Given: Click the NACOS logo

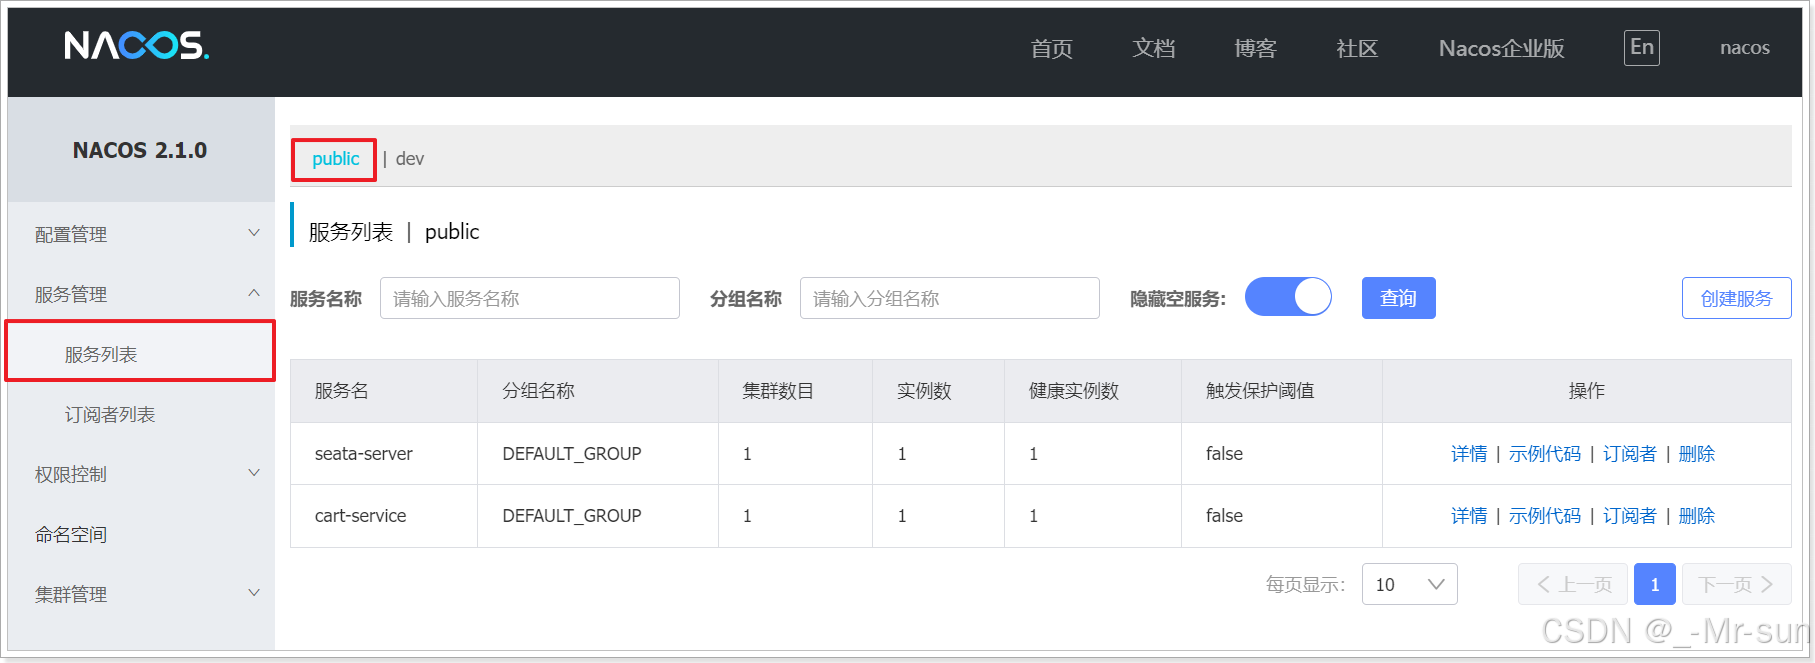Looking at the screenshot, I should tap(137, 46).
